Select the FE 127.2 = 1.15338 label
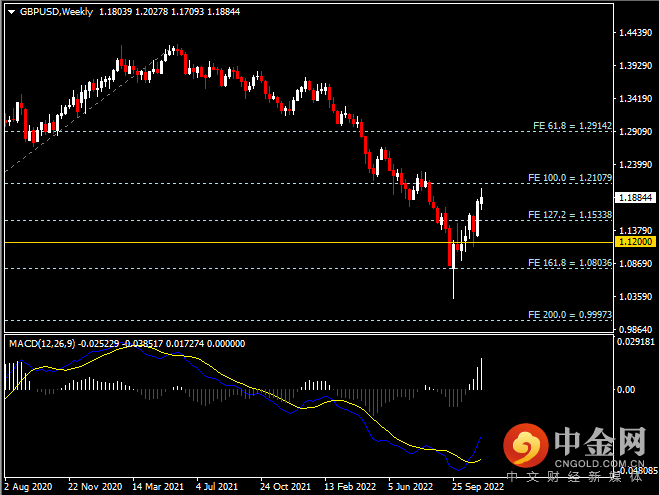The height and width of the screenshot is (495, 660). (570, 215)
